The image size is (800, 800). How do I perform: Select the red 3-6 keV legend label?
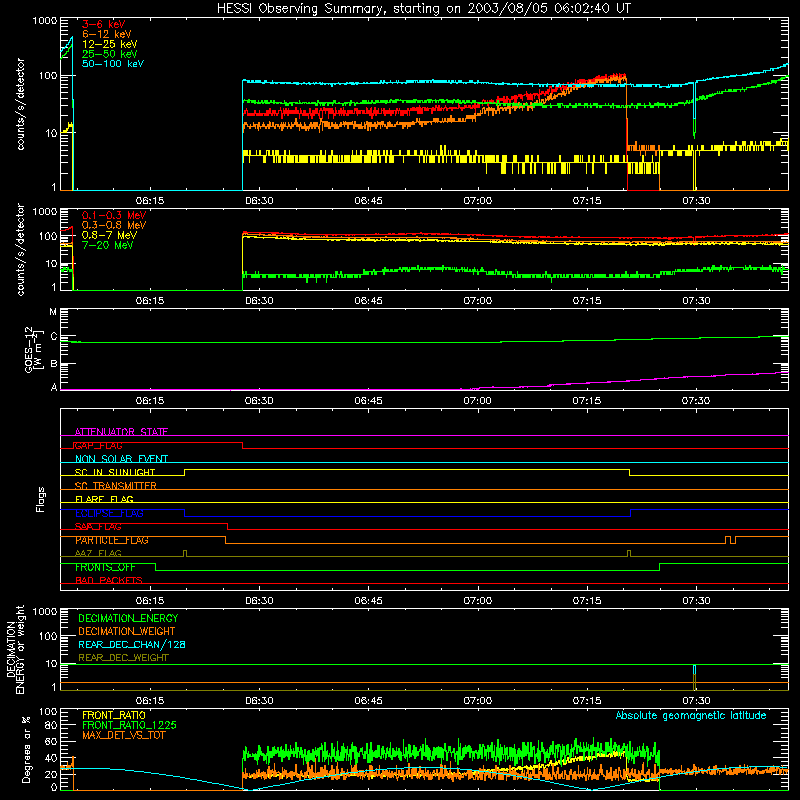(x=104, y=24)
